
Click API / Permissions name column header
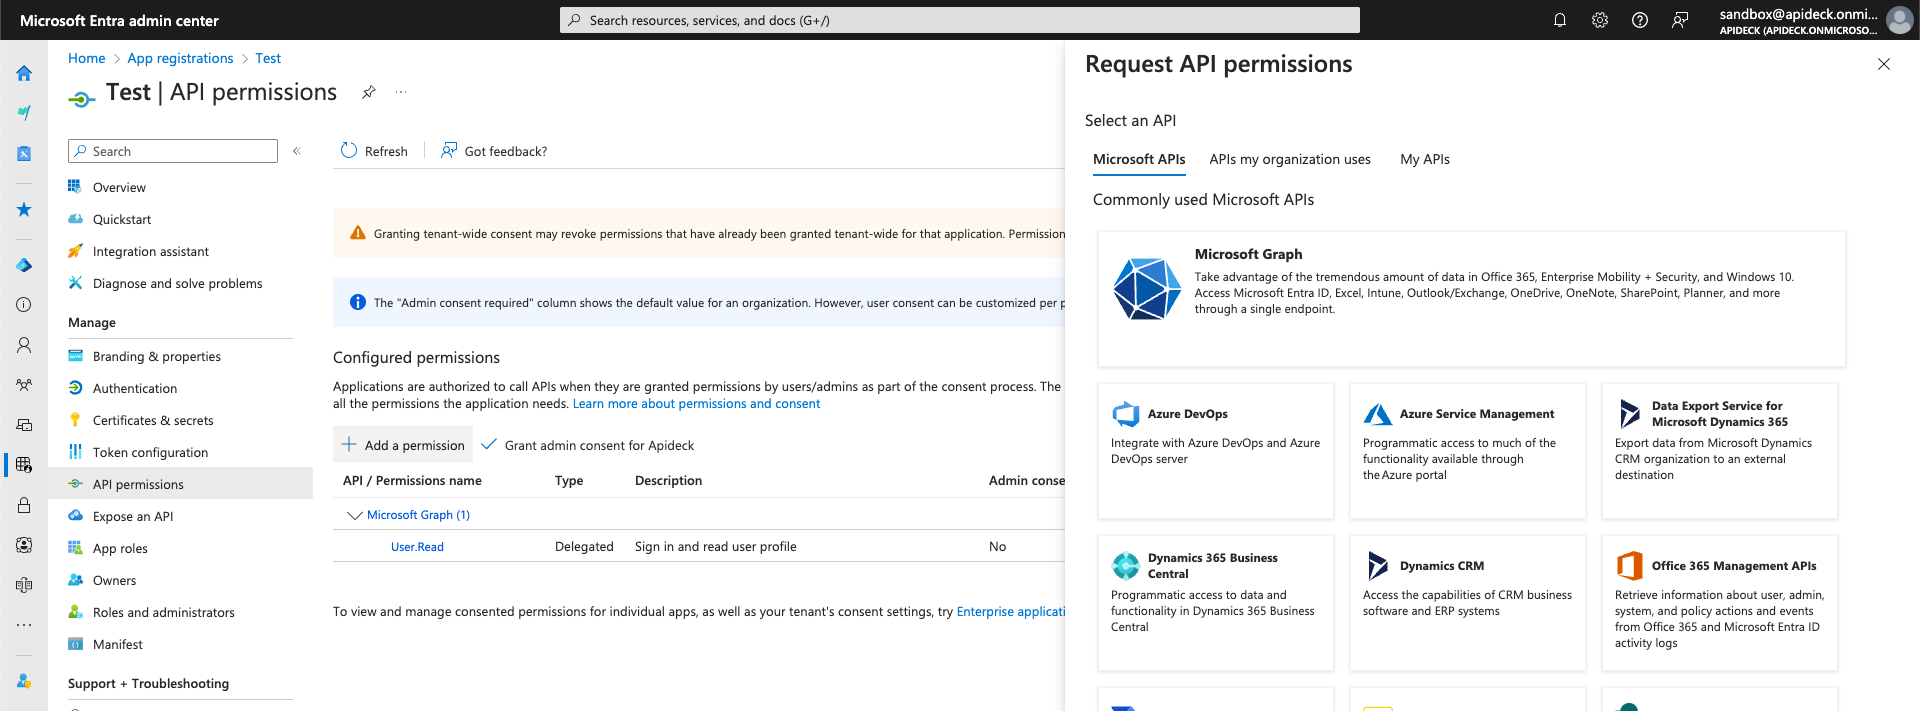point(412,481)
